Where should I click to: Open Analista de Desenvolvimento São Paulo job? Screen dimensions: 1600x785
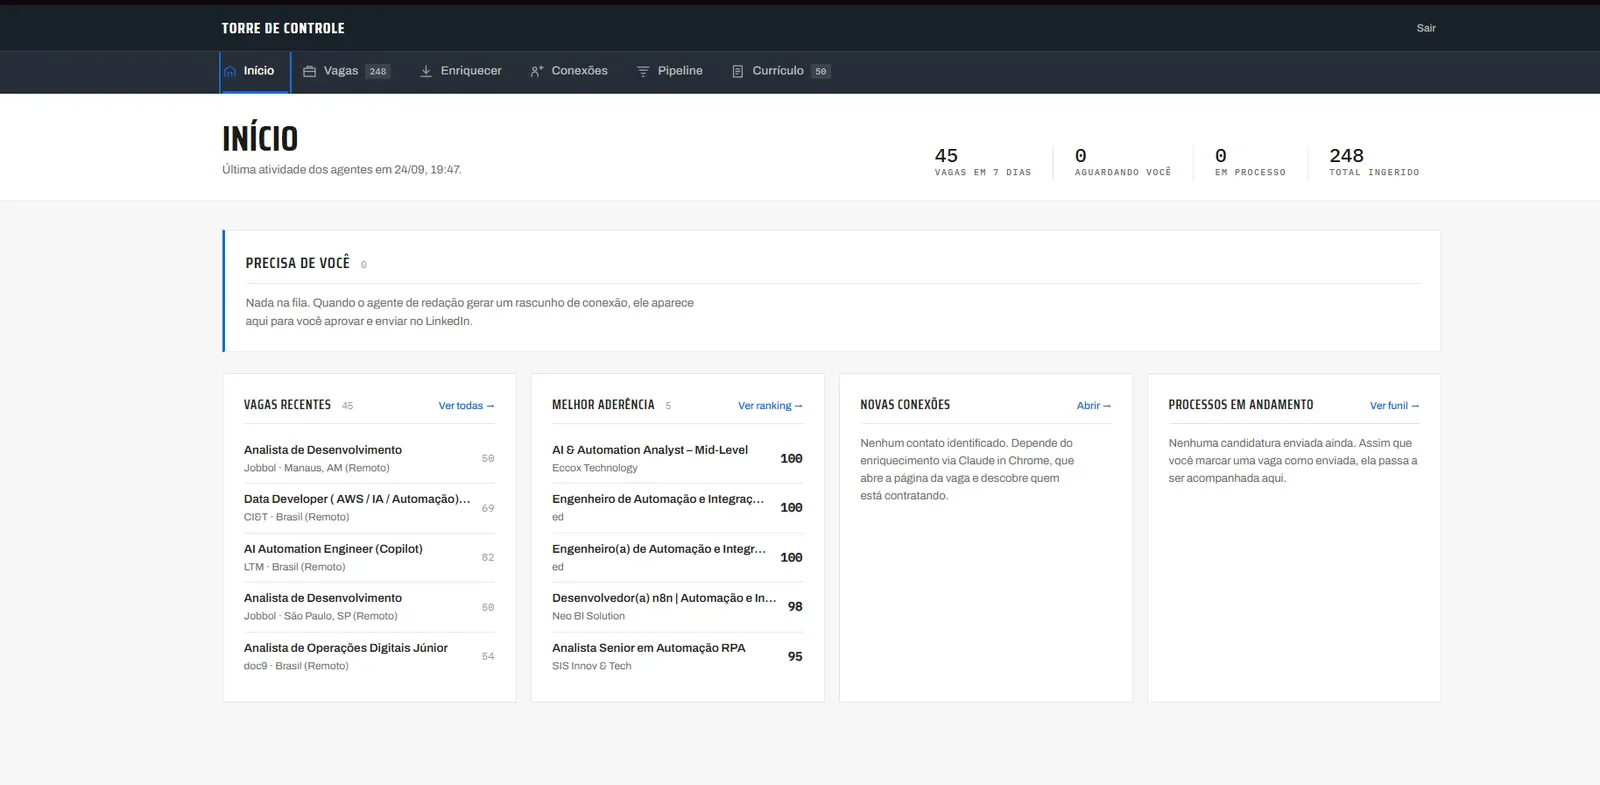pos(369,607)
